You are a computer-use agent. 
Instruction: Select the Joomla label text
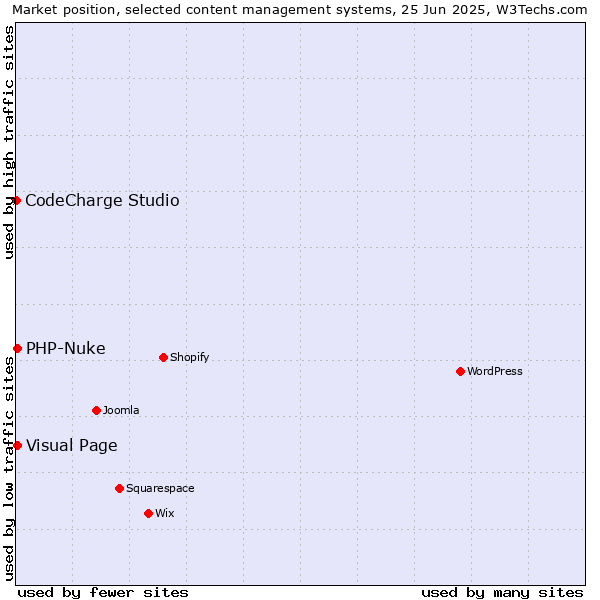121,410
